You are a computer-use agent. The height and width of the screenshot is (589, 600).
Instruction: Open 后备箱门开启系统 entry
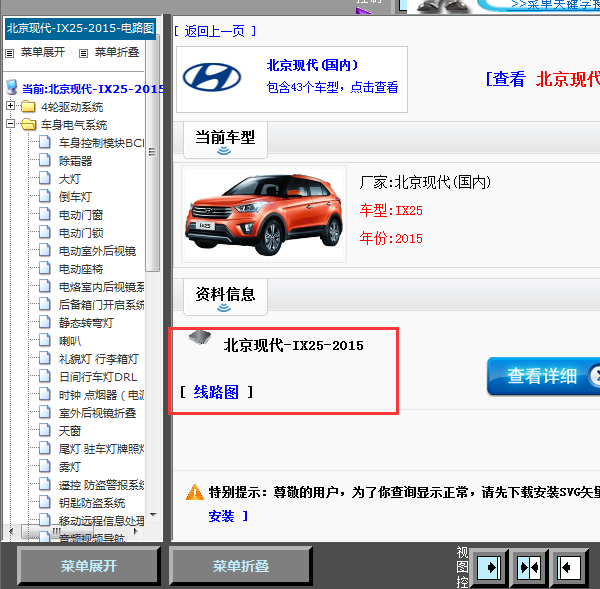[101, 305]
